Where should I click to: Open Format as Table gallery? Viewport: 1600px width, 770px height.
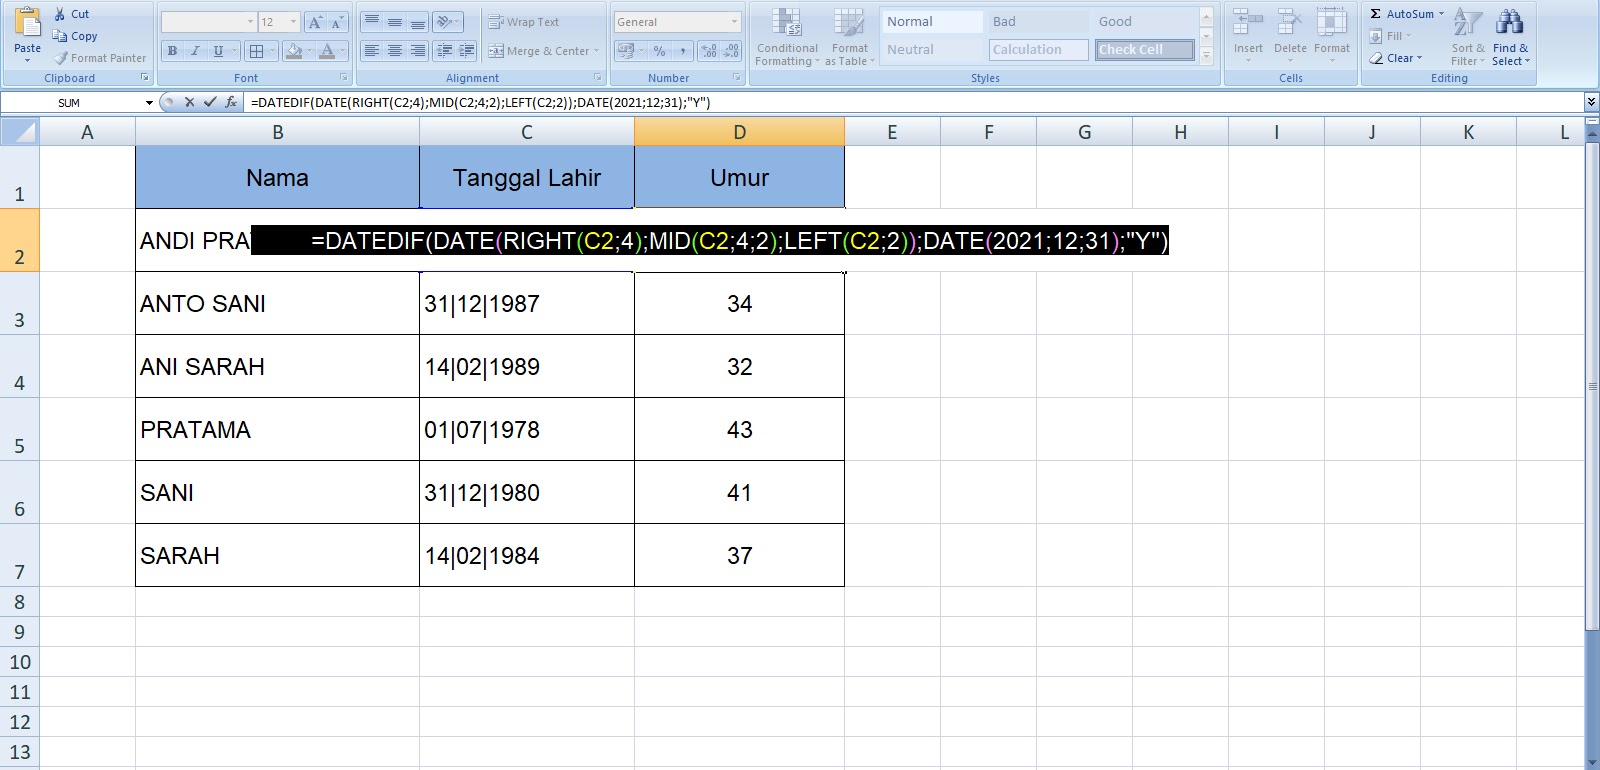click(849, 38)
